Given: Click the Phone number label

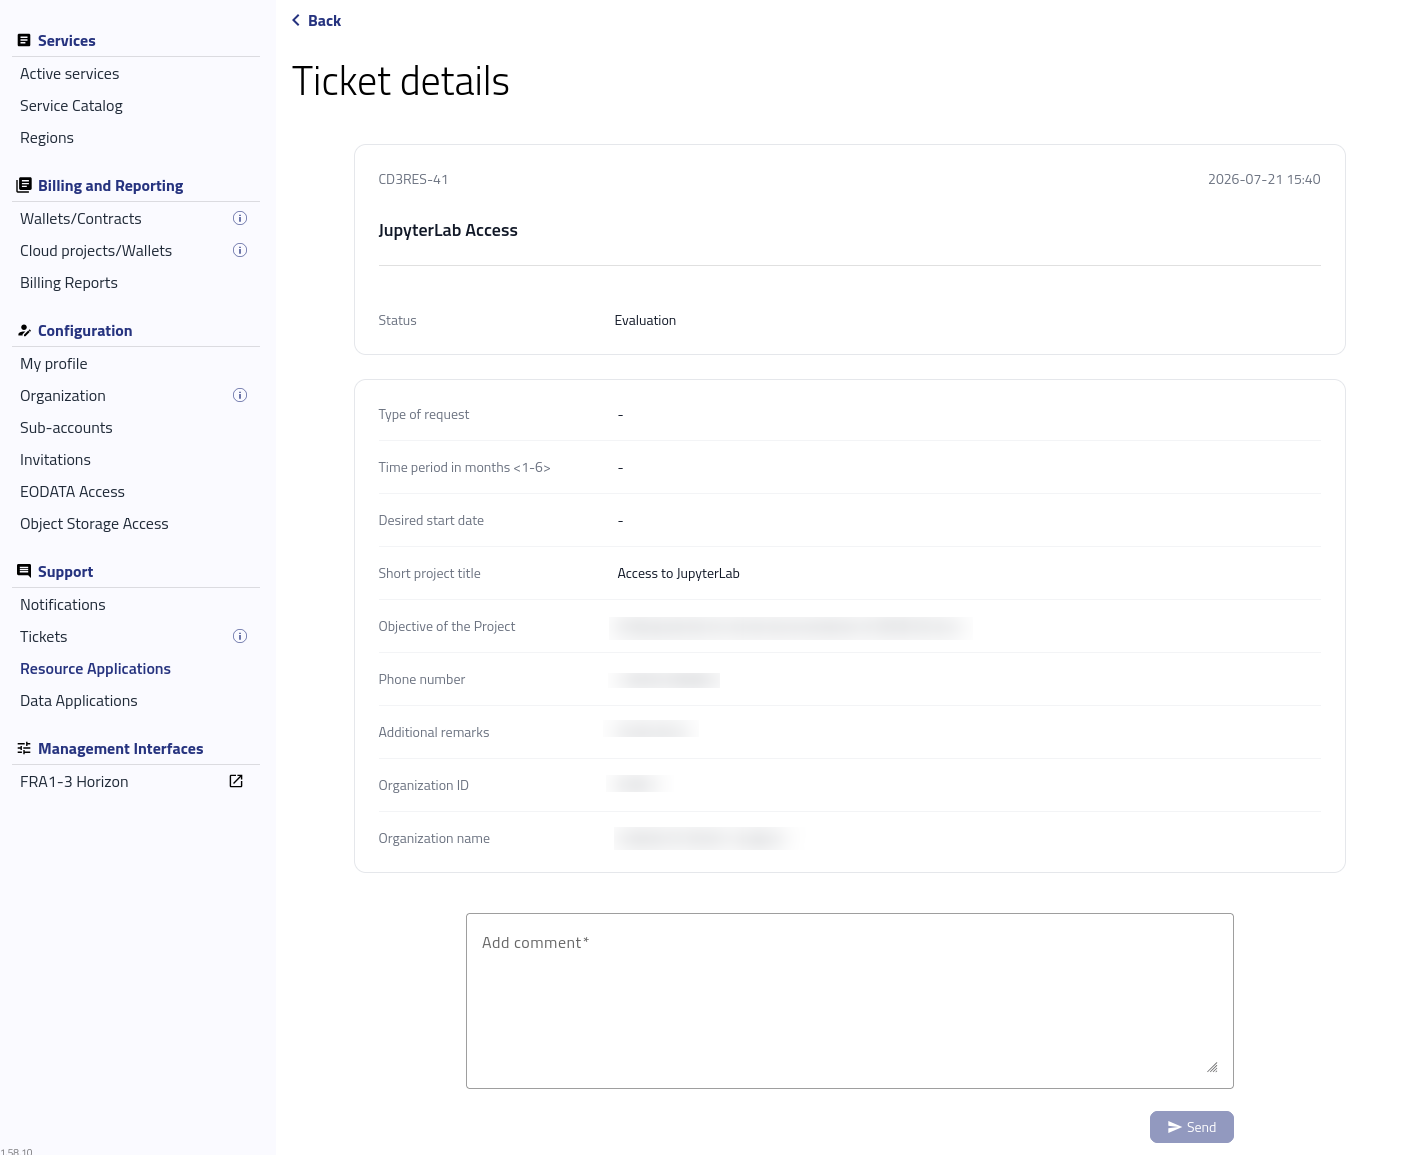Looking at the screenshot, I should (421, 680).
